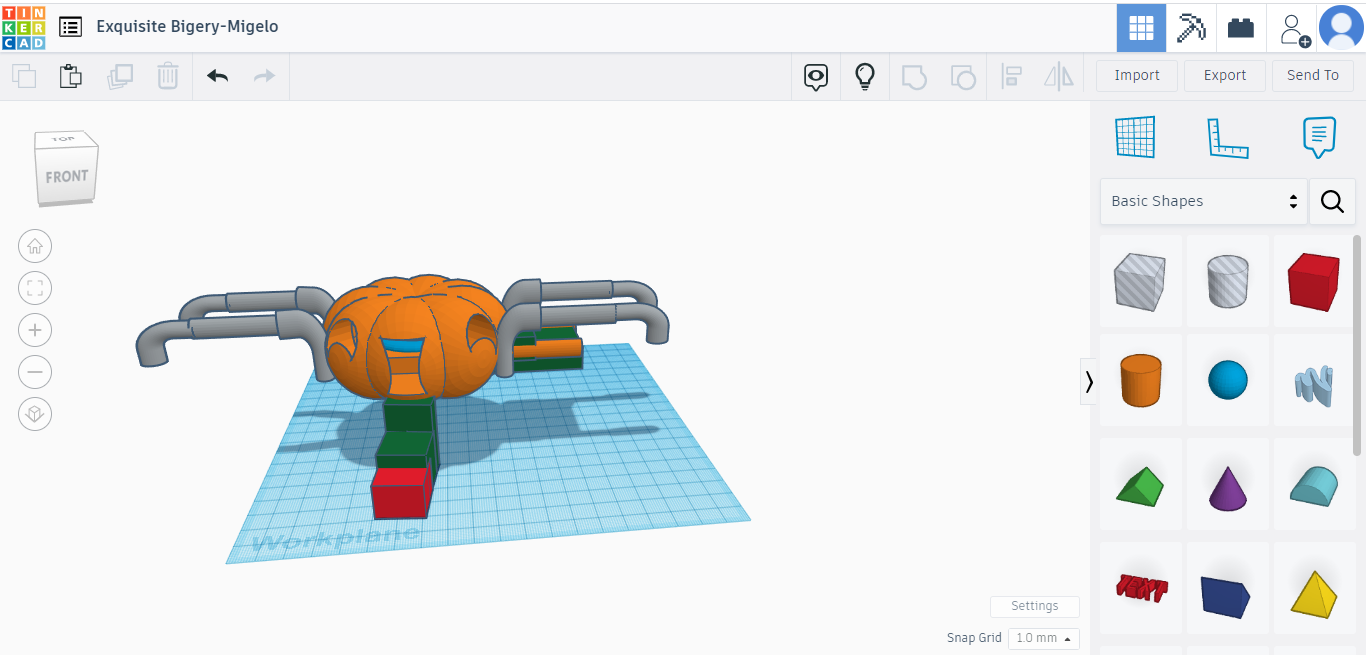Viewport: 1366px width, 655px height.
Task: Open the Snap Grid 1.0 mm dropdown
Action: coord(1043,638)
